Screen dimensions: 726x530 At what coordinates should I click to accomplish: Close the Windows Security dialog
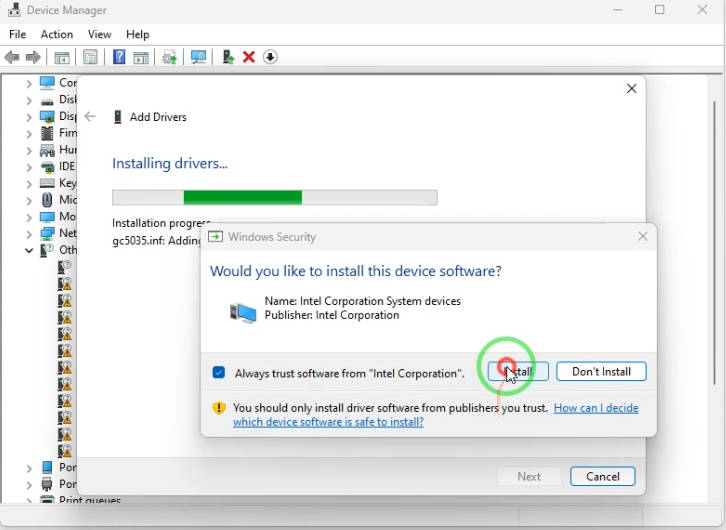643,237
